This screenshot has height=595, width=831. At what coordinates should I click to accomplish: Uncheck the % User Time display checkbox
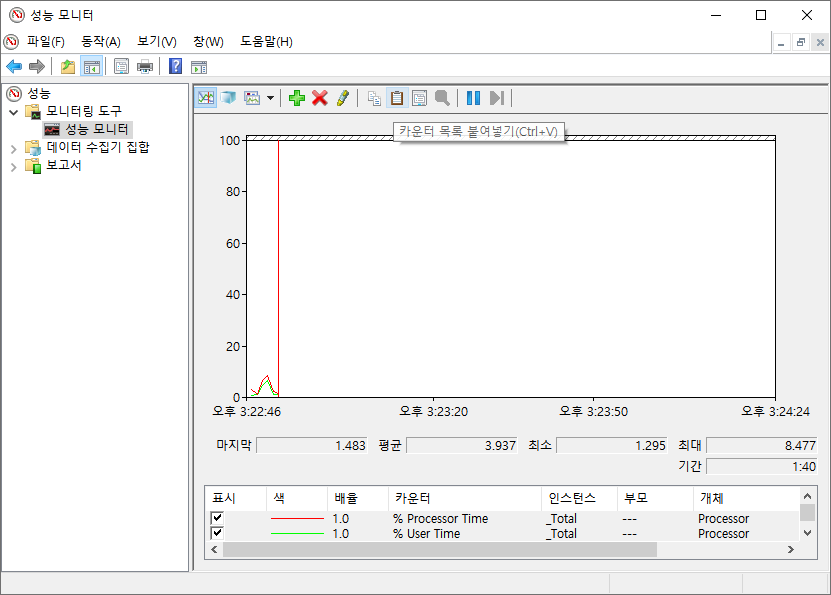217,533
